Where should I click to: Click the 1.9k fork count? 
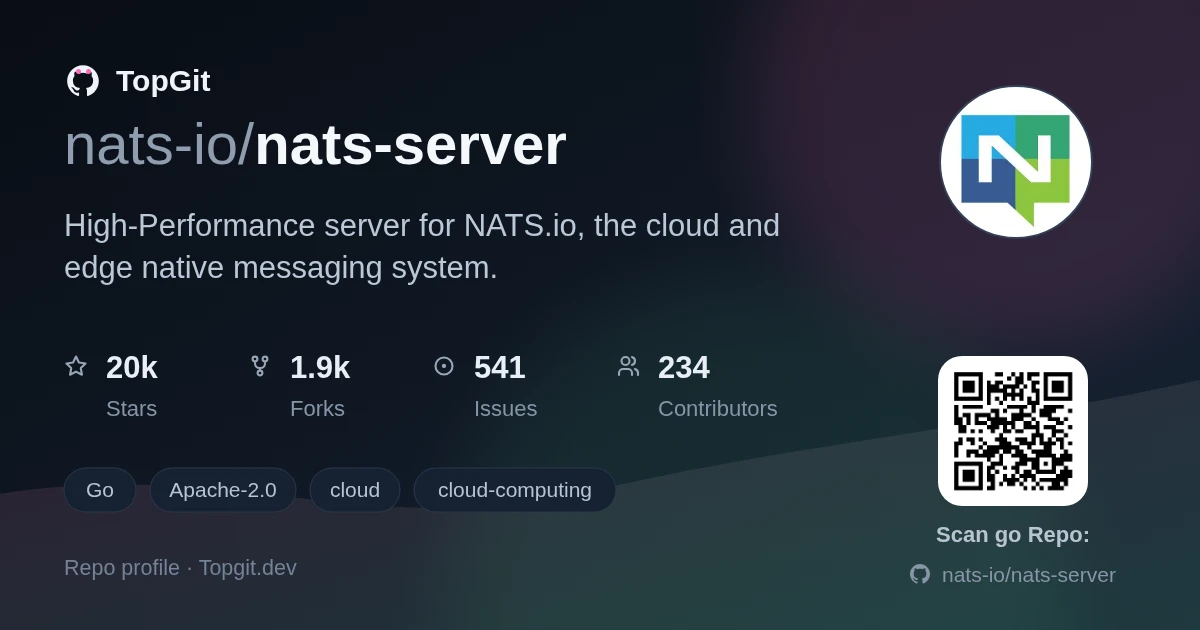320,368
